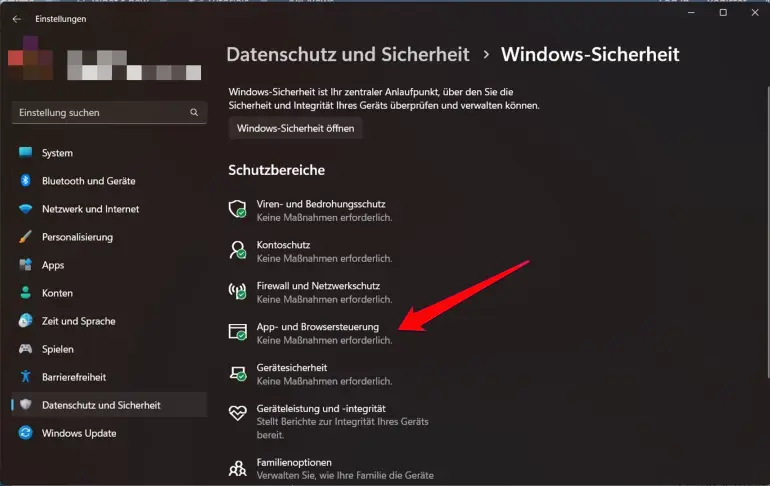Click the System monitor icon in sidebar
This screenshot has height=486, width=770.
coord(26,152)
